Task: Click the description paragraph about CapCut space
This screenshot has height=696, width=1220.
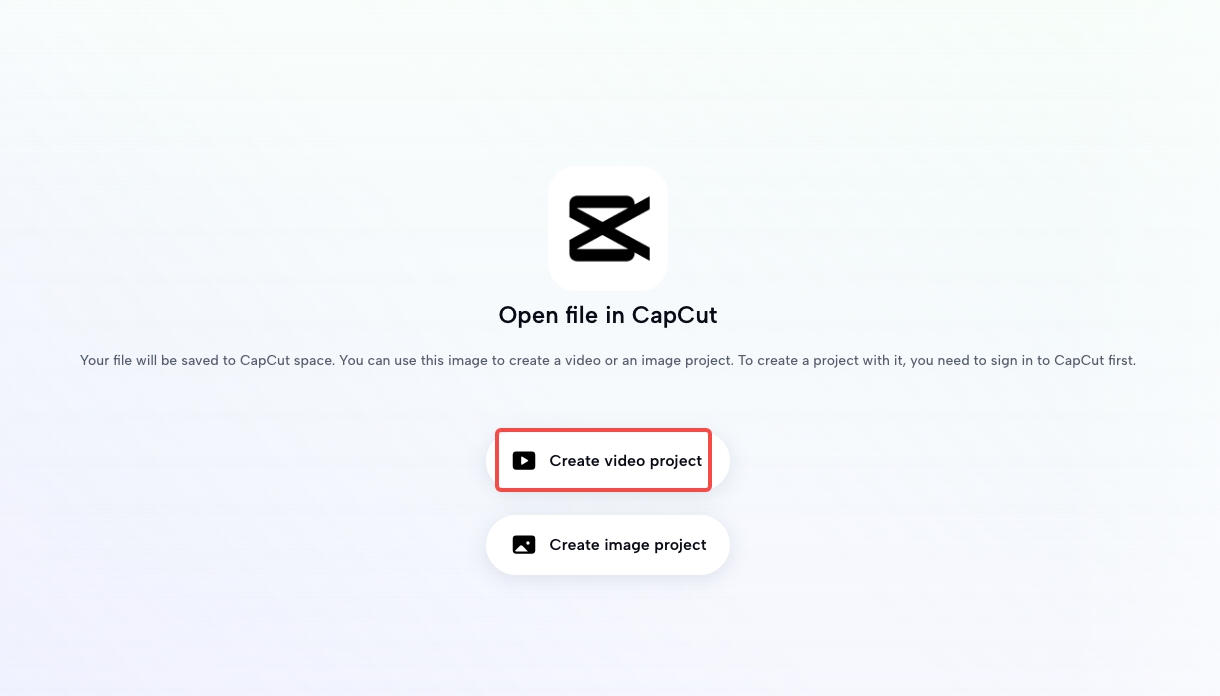Action: (x=608, y=361)
